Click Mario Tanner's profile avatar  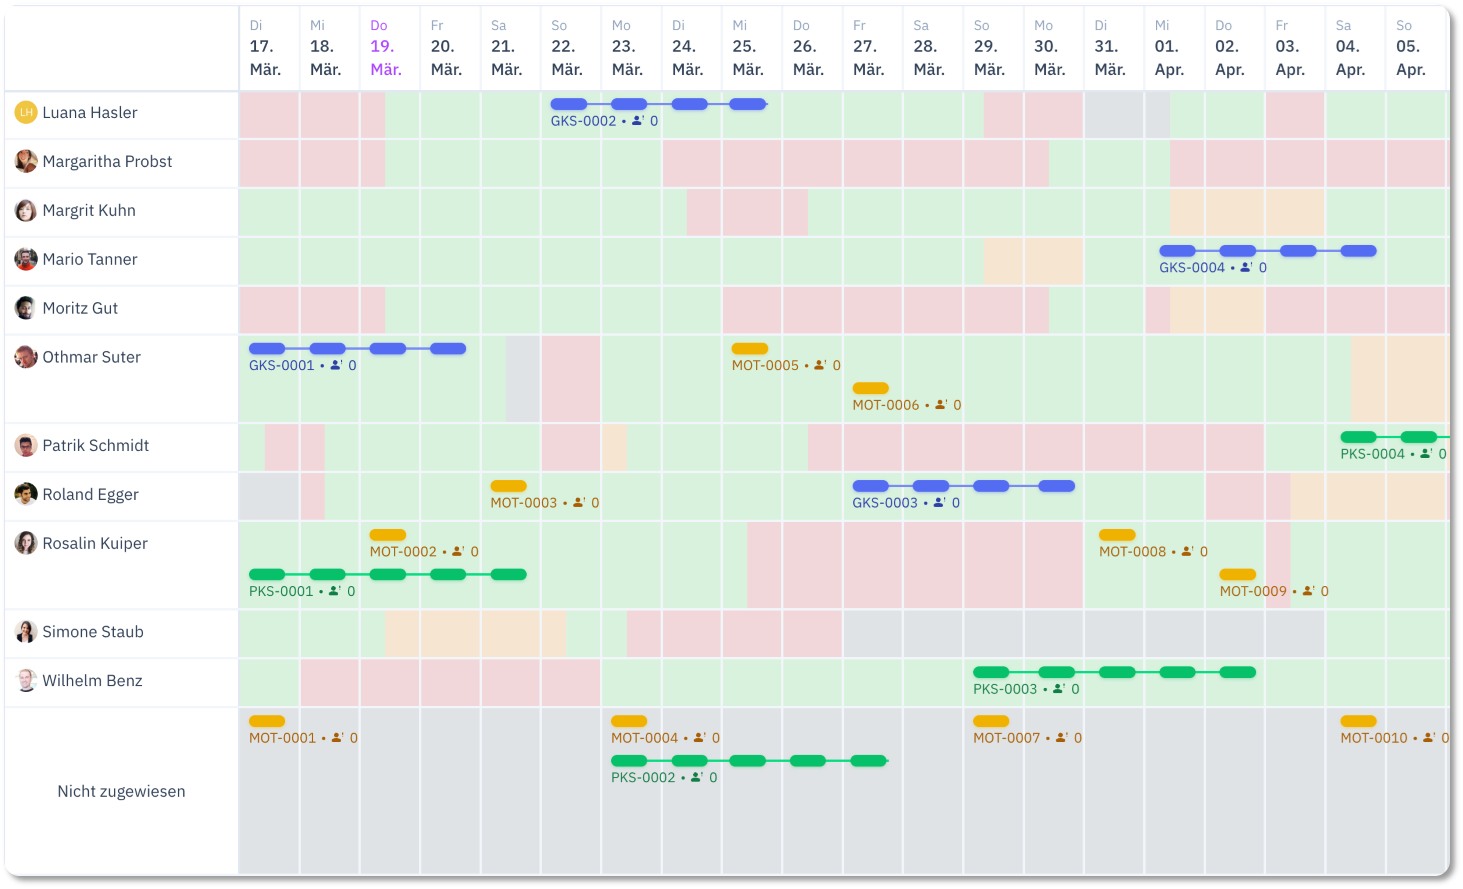pyautogui.click(x=26, y=259)
